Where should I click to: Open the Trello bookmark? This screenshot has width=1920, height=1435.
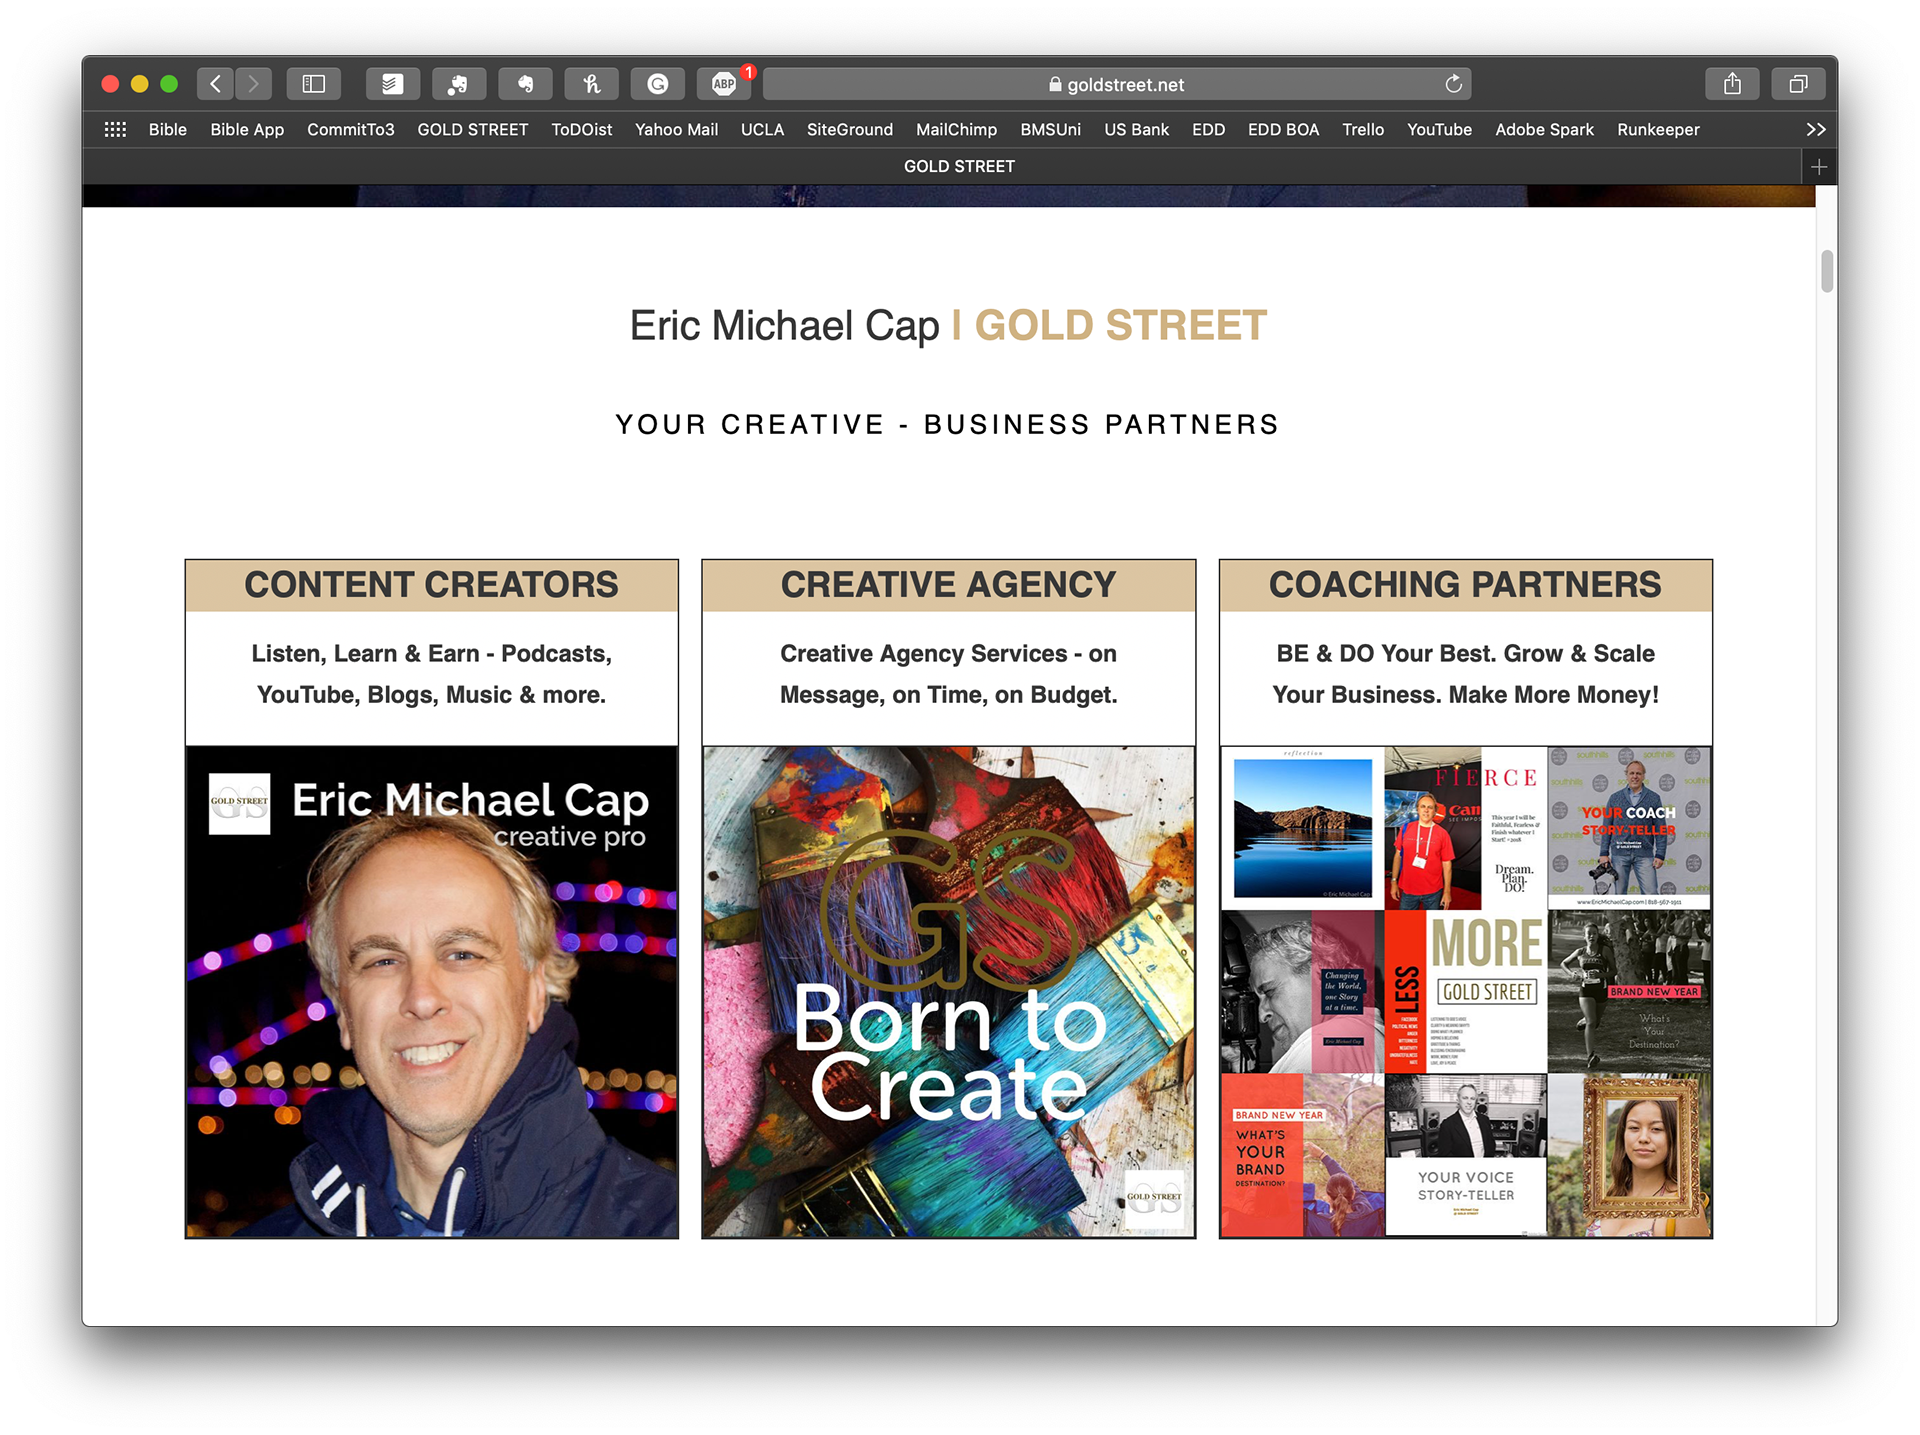(1363, 129)
